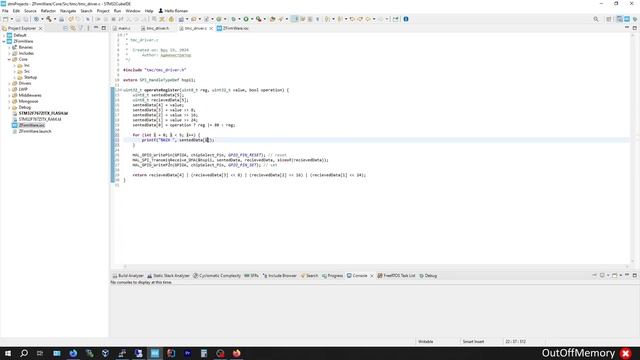Viewport: 640px width, 360px height.
Task: Collapse the Core folder
Action: 9,60
